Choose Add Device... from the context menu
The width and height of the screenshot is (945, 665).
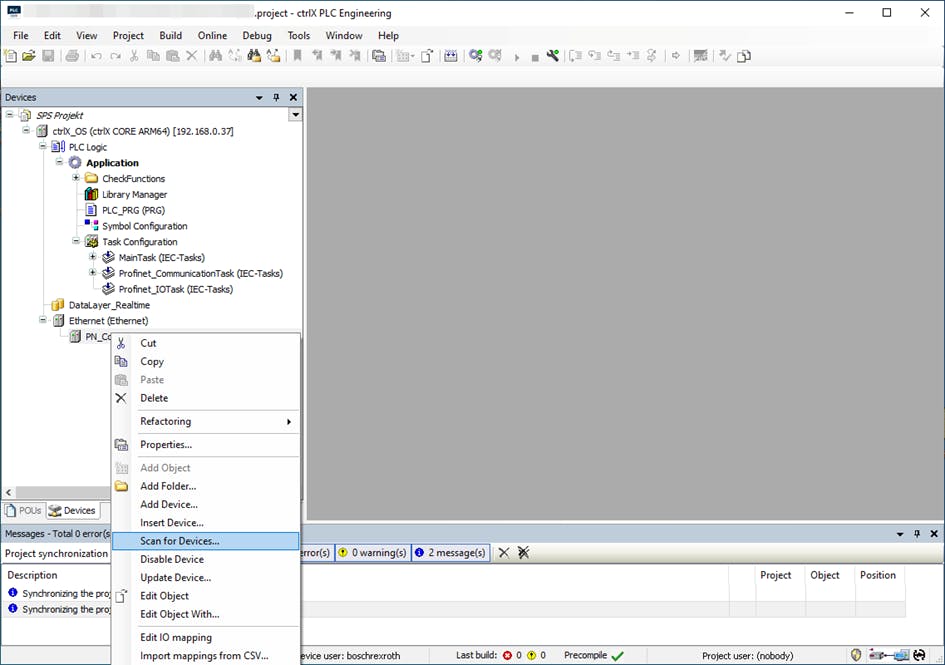click(x=169, y=505)
